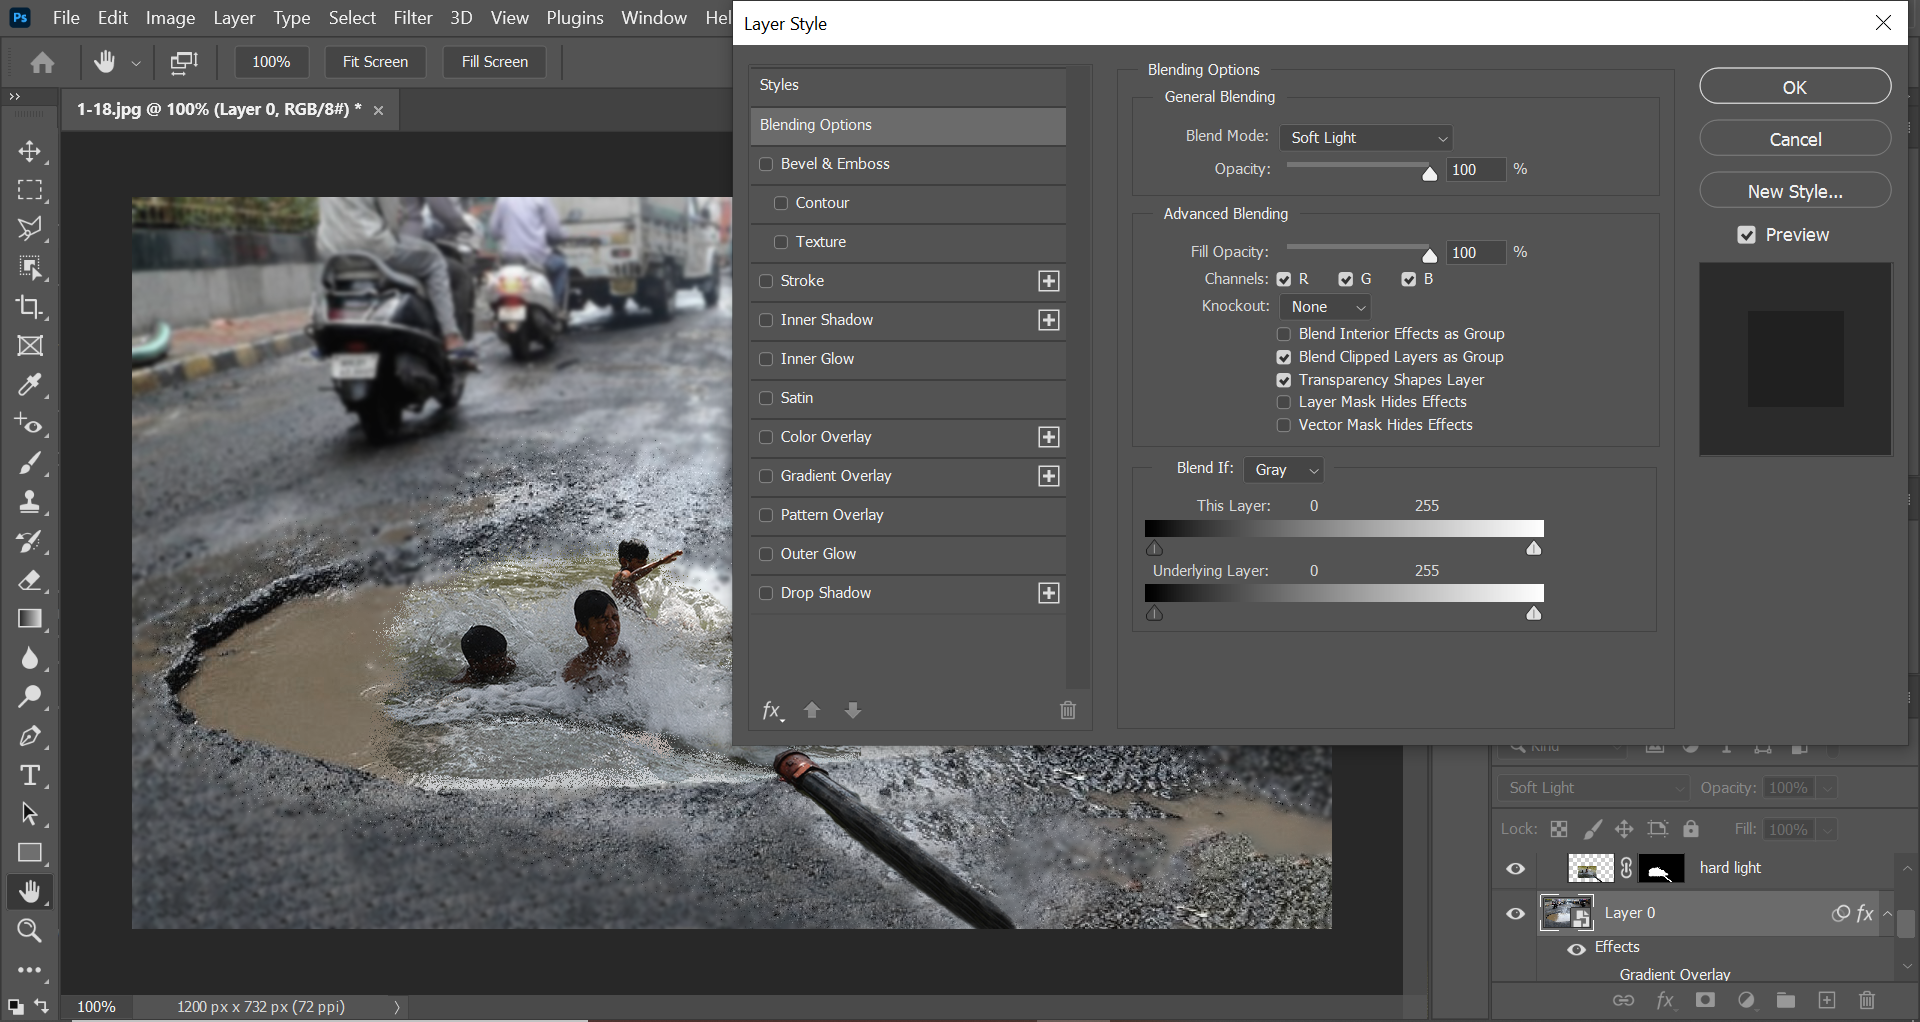Hide the hard light layer
1920x1022 pixels.
point(1515,867)
